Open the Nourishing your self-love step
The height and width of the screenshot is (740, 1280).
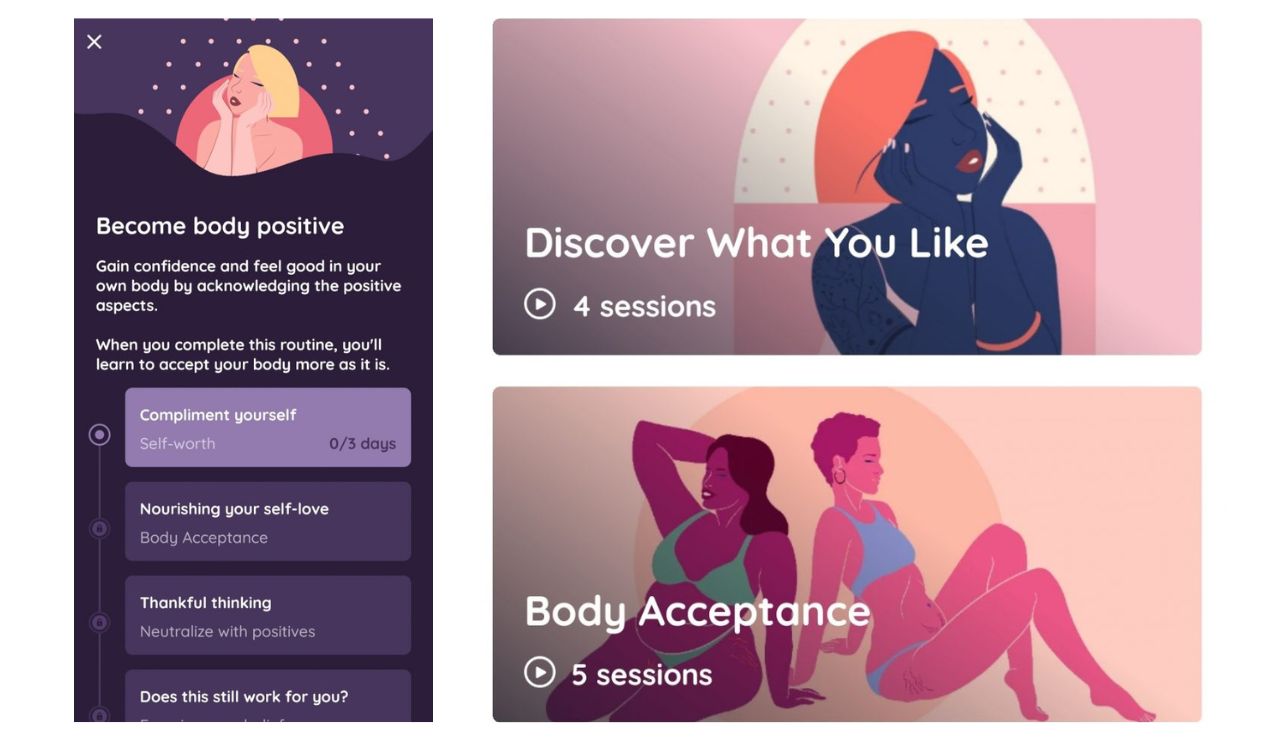[268, 521]
